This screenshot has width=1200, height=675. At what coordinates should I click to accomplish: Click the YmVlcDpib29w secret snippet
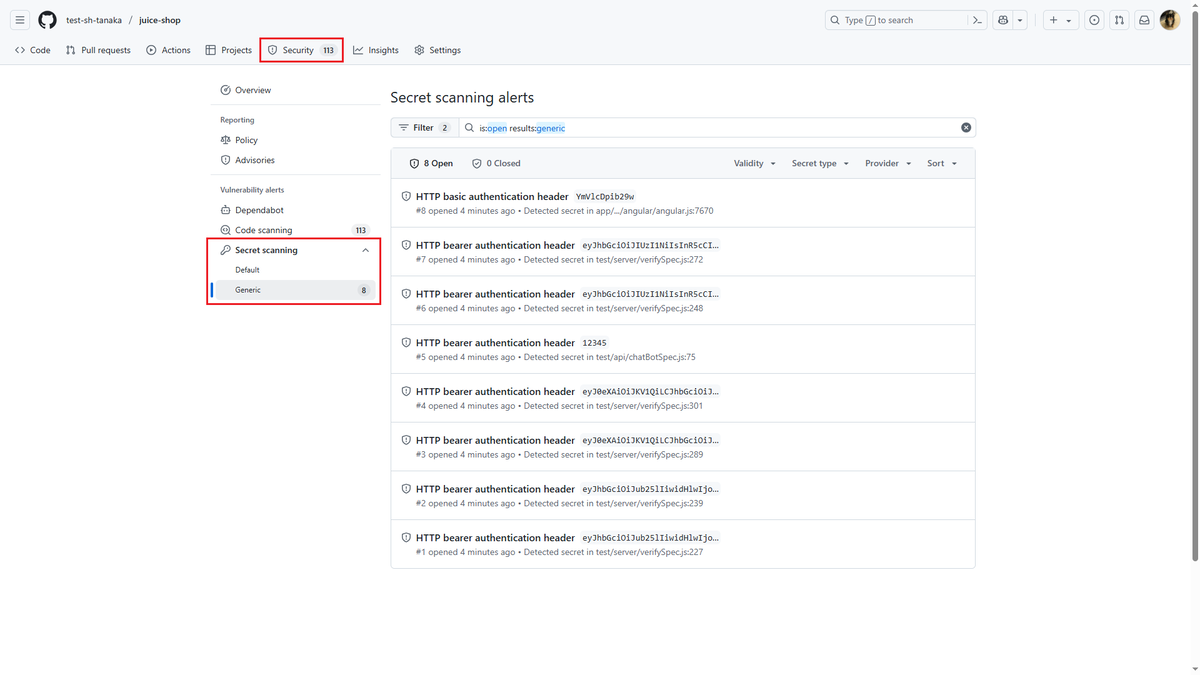[x=605, y=197]
